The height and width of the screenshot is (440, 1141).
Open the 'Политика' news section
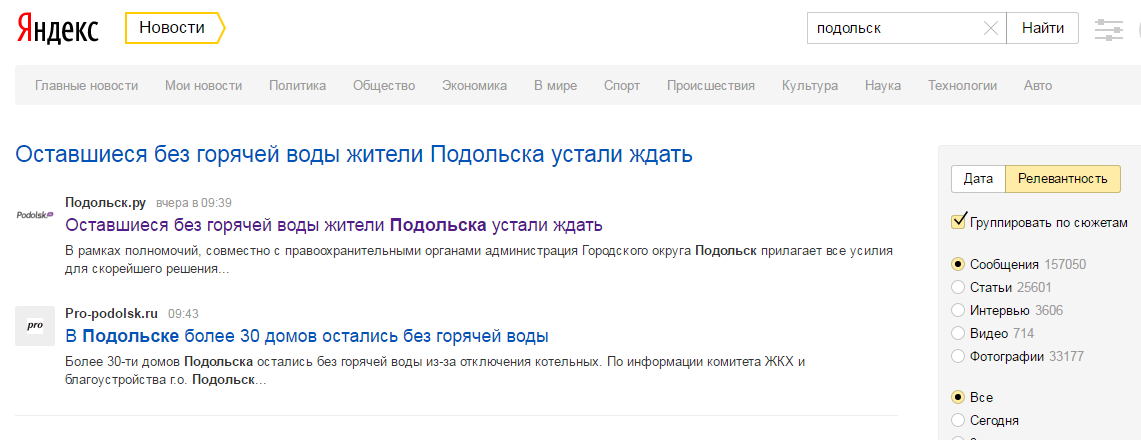(297, 86)
